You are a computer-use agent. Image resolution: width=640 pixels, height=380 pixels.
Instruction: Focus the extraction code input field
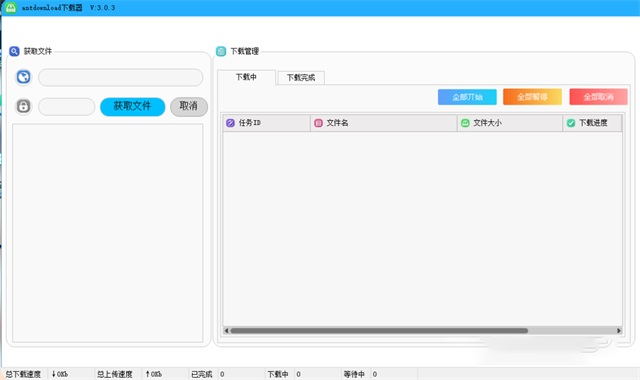(x=67, y=107)
